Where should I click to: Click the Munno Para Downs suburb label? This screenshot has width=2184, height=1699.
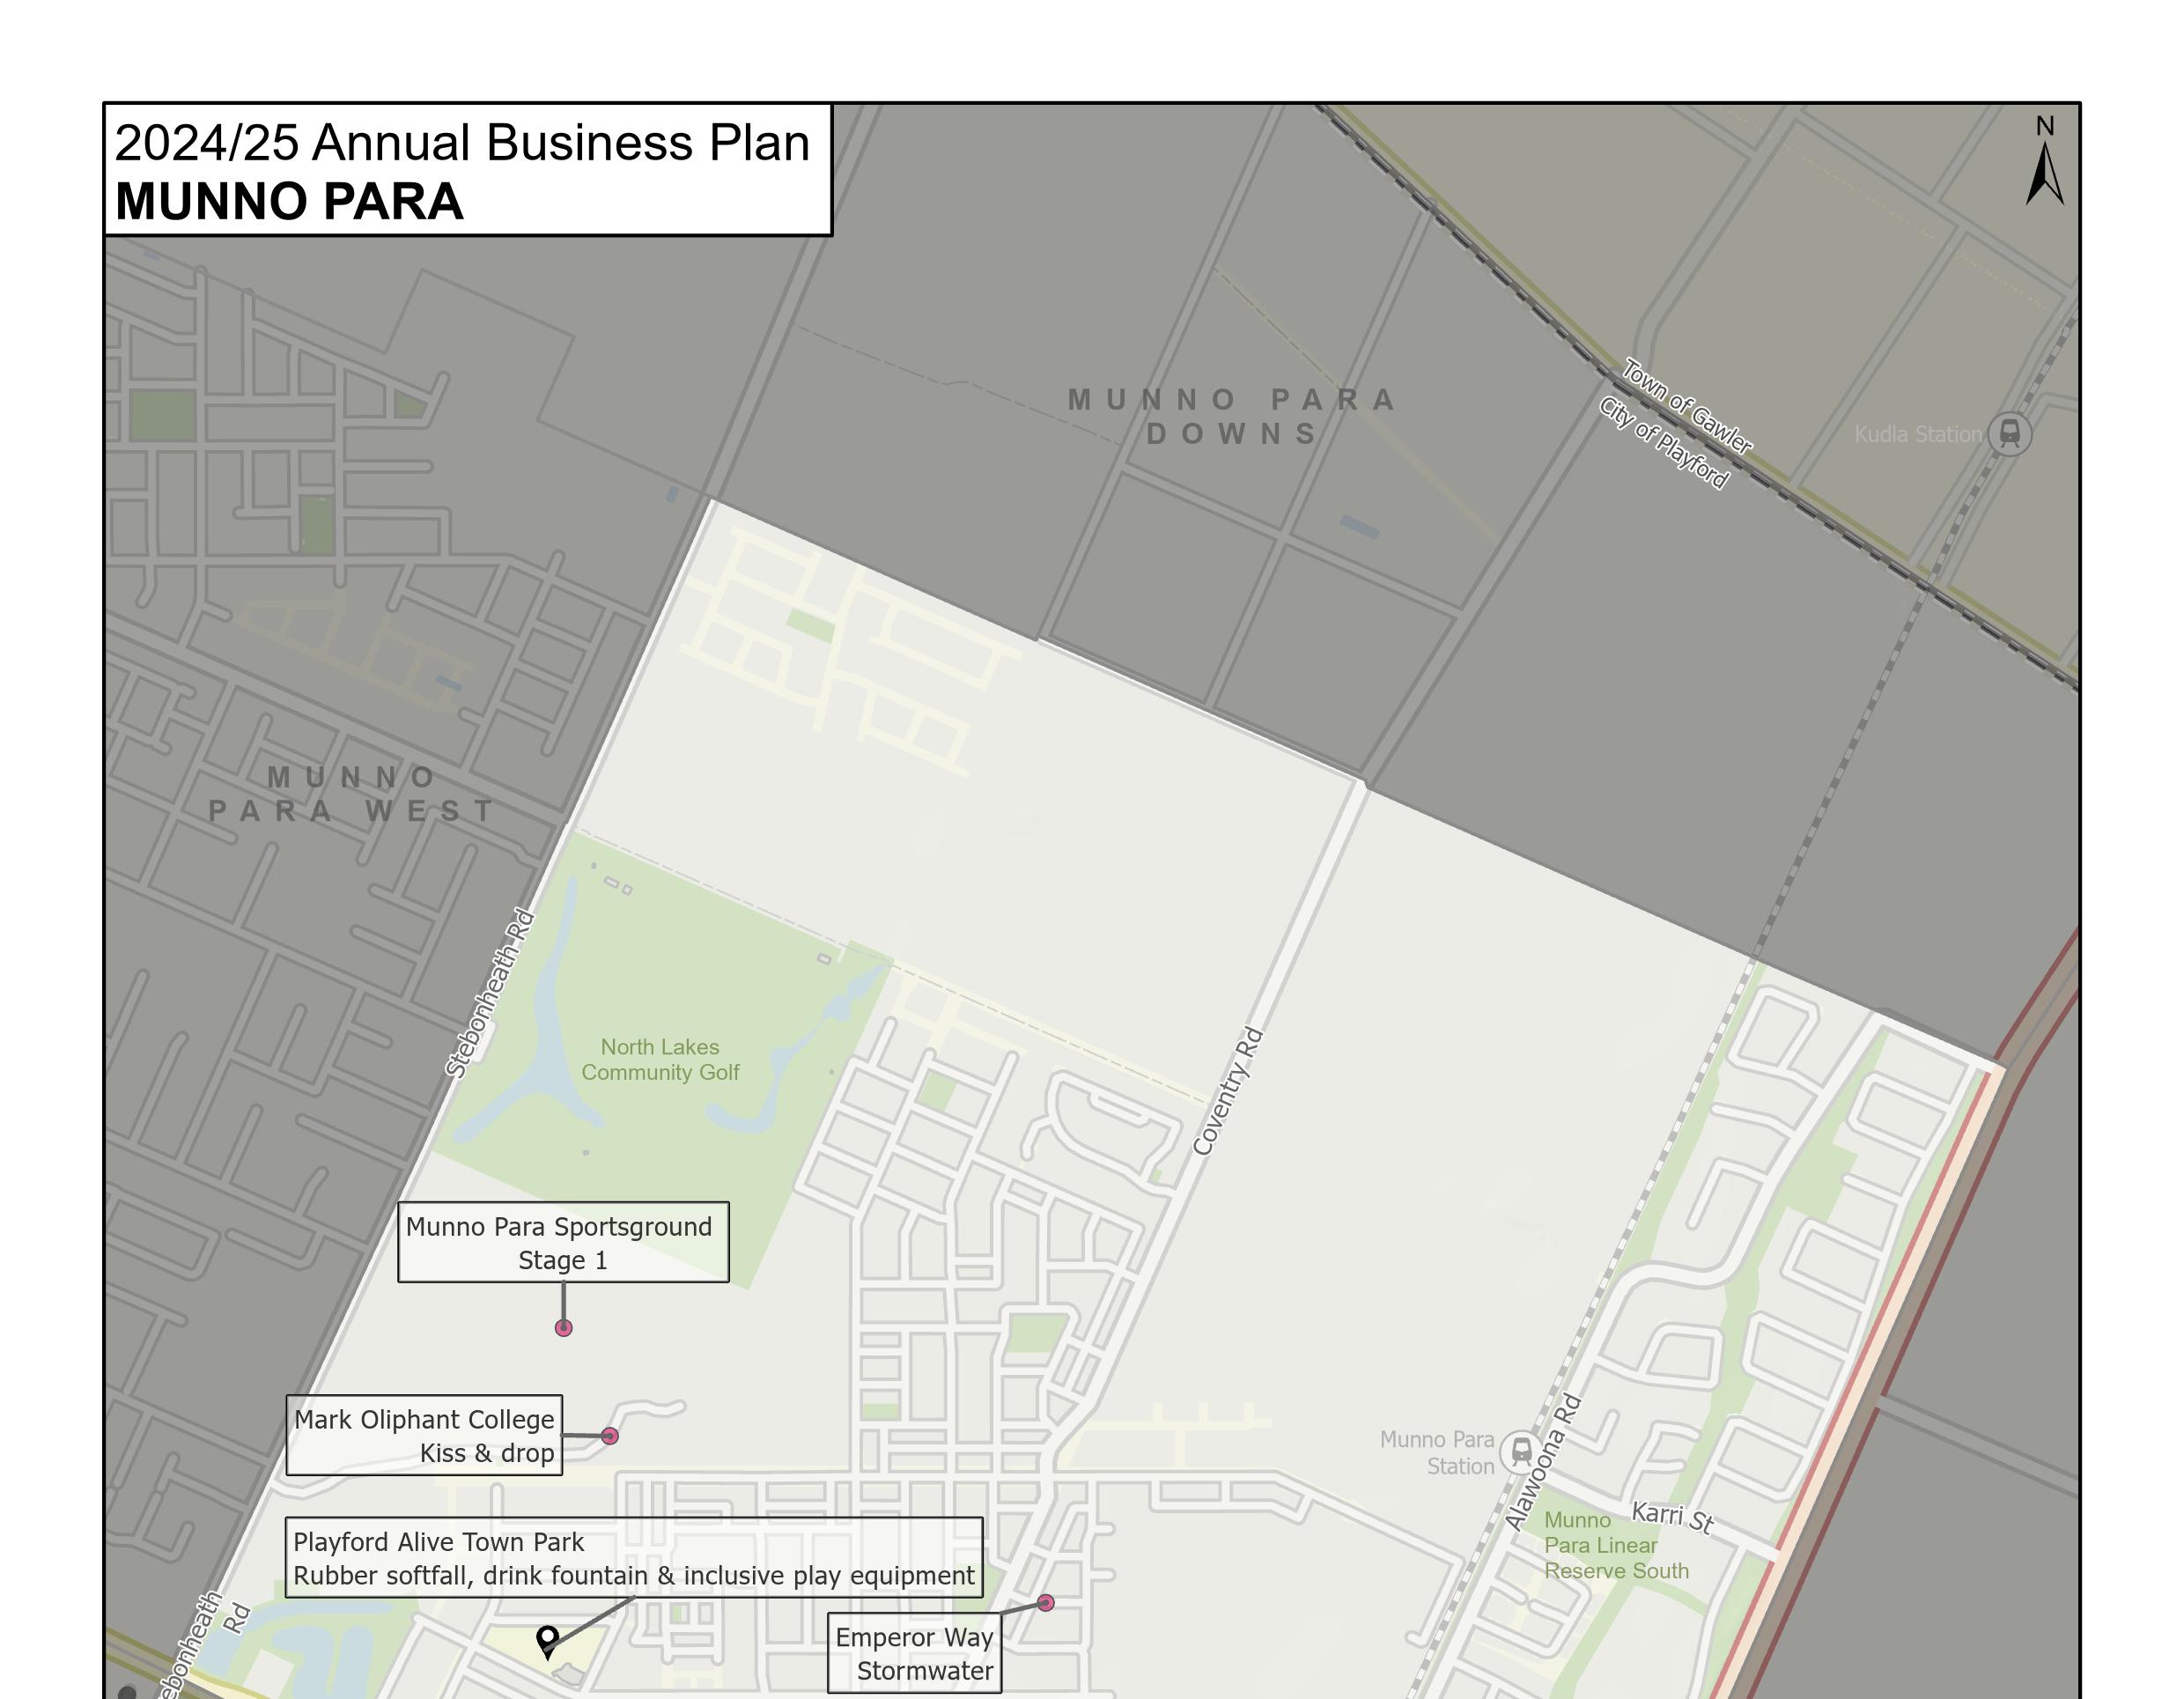point(1232,417)
